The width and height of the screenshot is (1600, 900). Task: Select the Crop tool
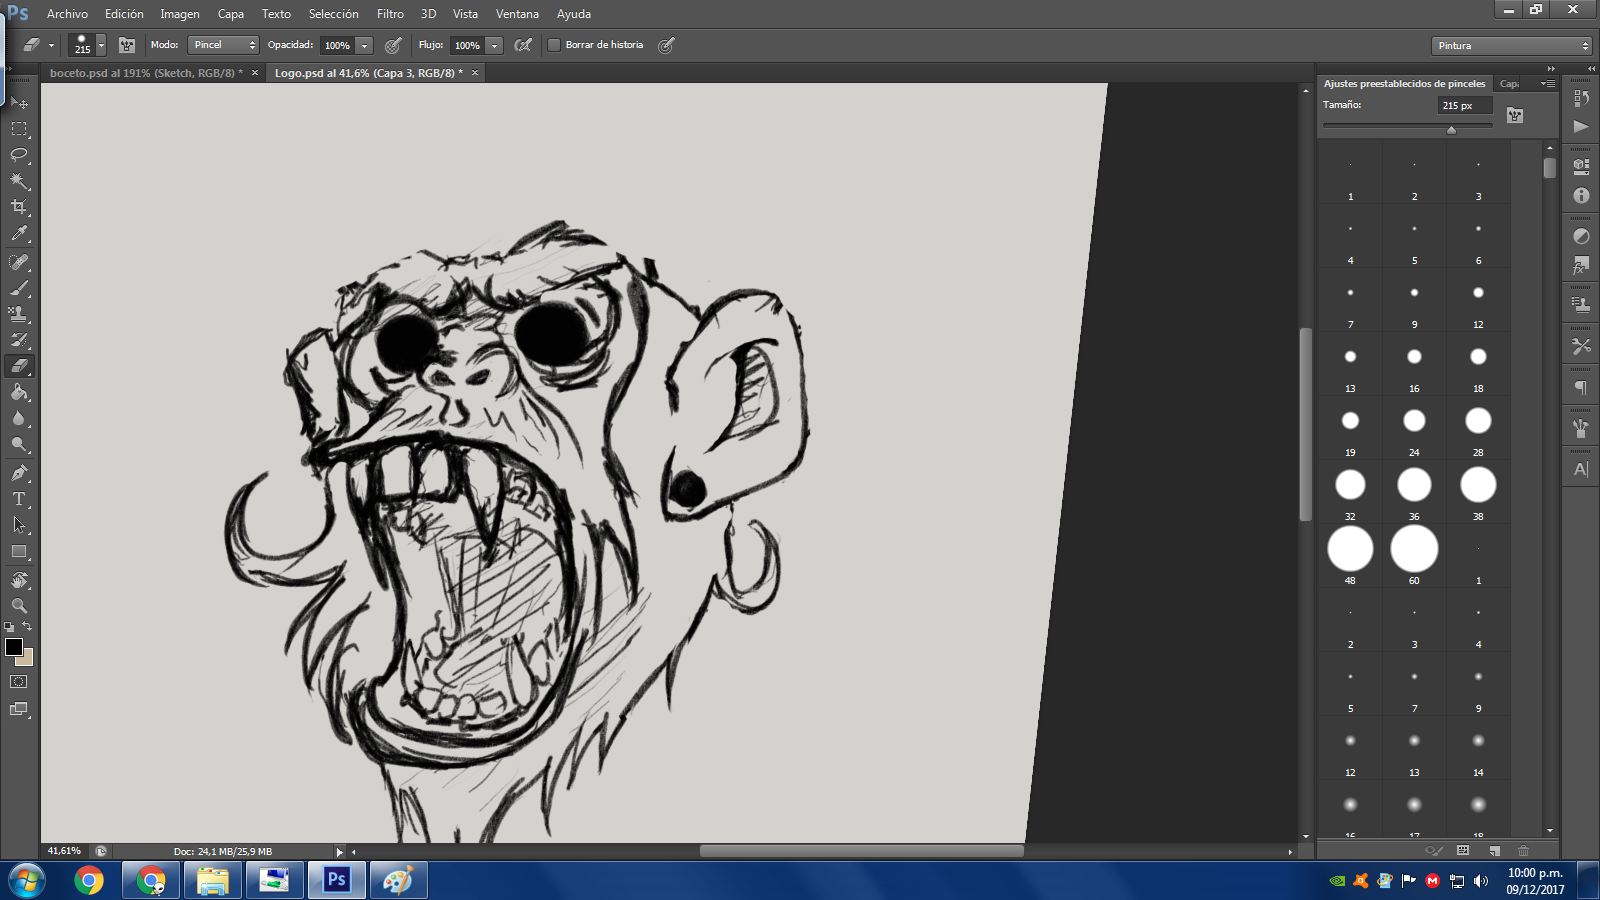pyautogui.click(x=19, y=207)
